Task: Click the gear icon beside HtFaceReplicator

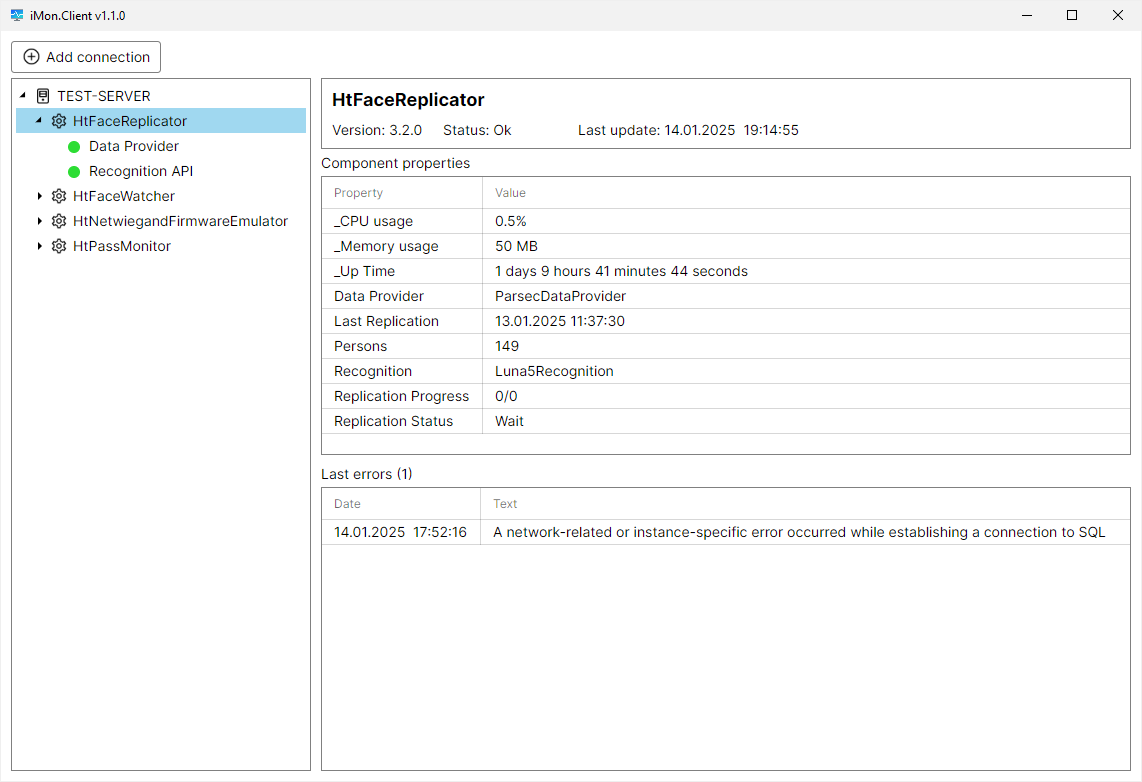Action: (x=59, y=121)
